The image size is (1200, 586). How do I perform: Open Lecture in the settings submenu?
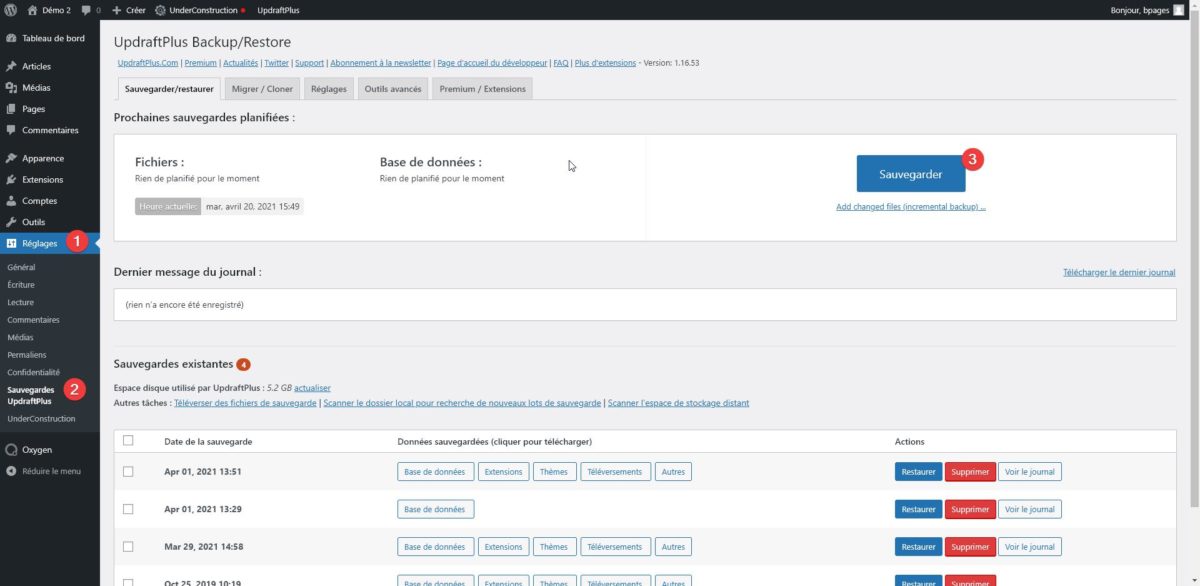[x=20, y=302]
